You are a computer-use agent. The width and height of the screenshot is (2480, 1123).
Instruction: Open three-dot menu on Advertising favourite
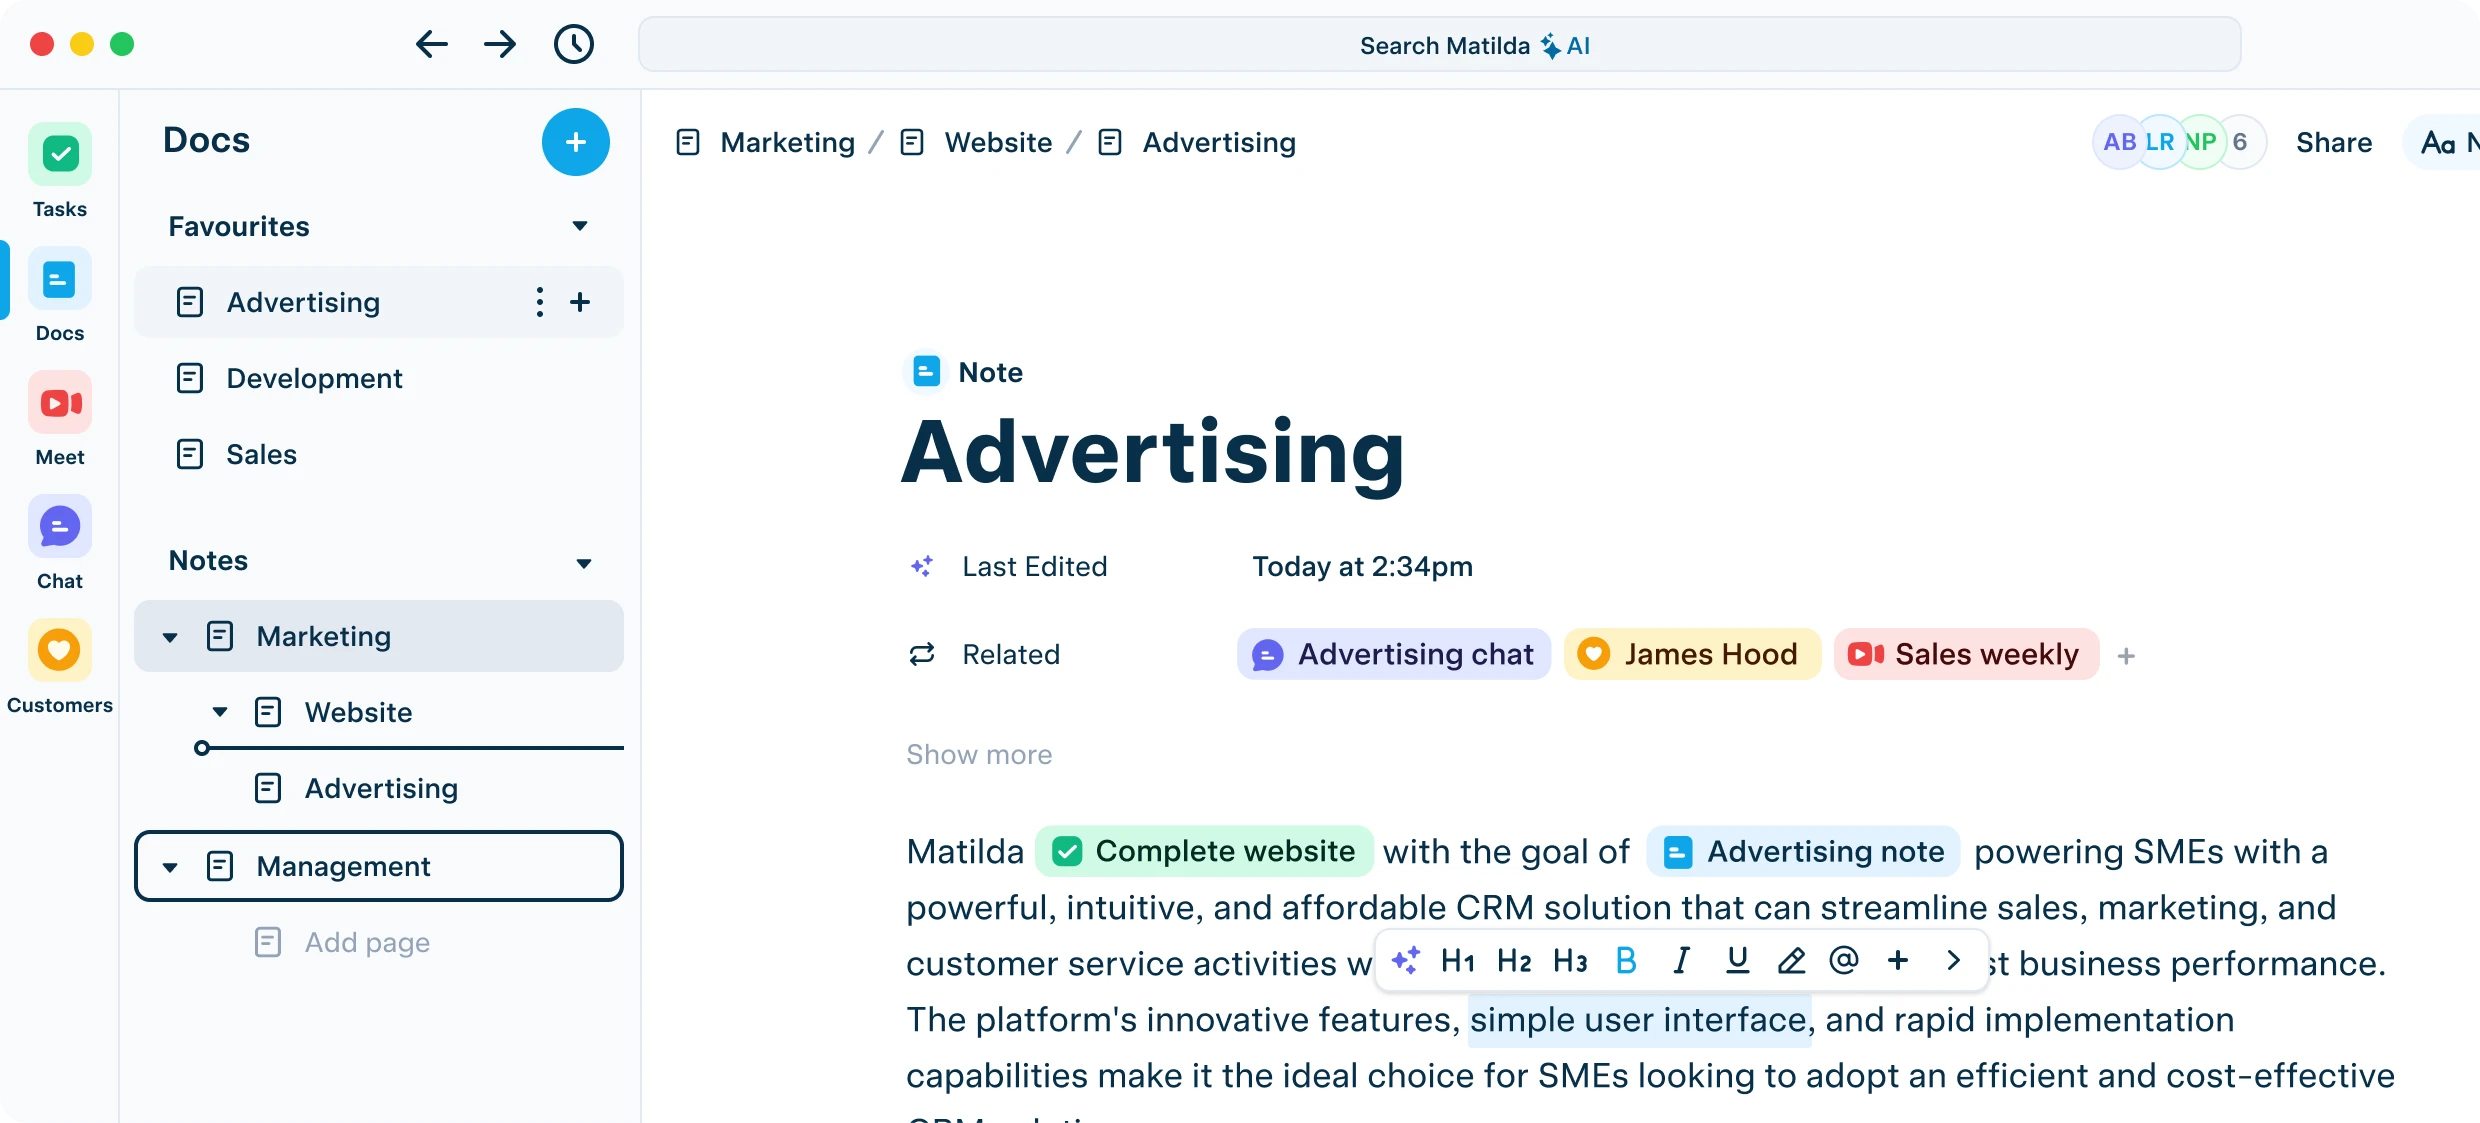[540, 302]
